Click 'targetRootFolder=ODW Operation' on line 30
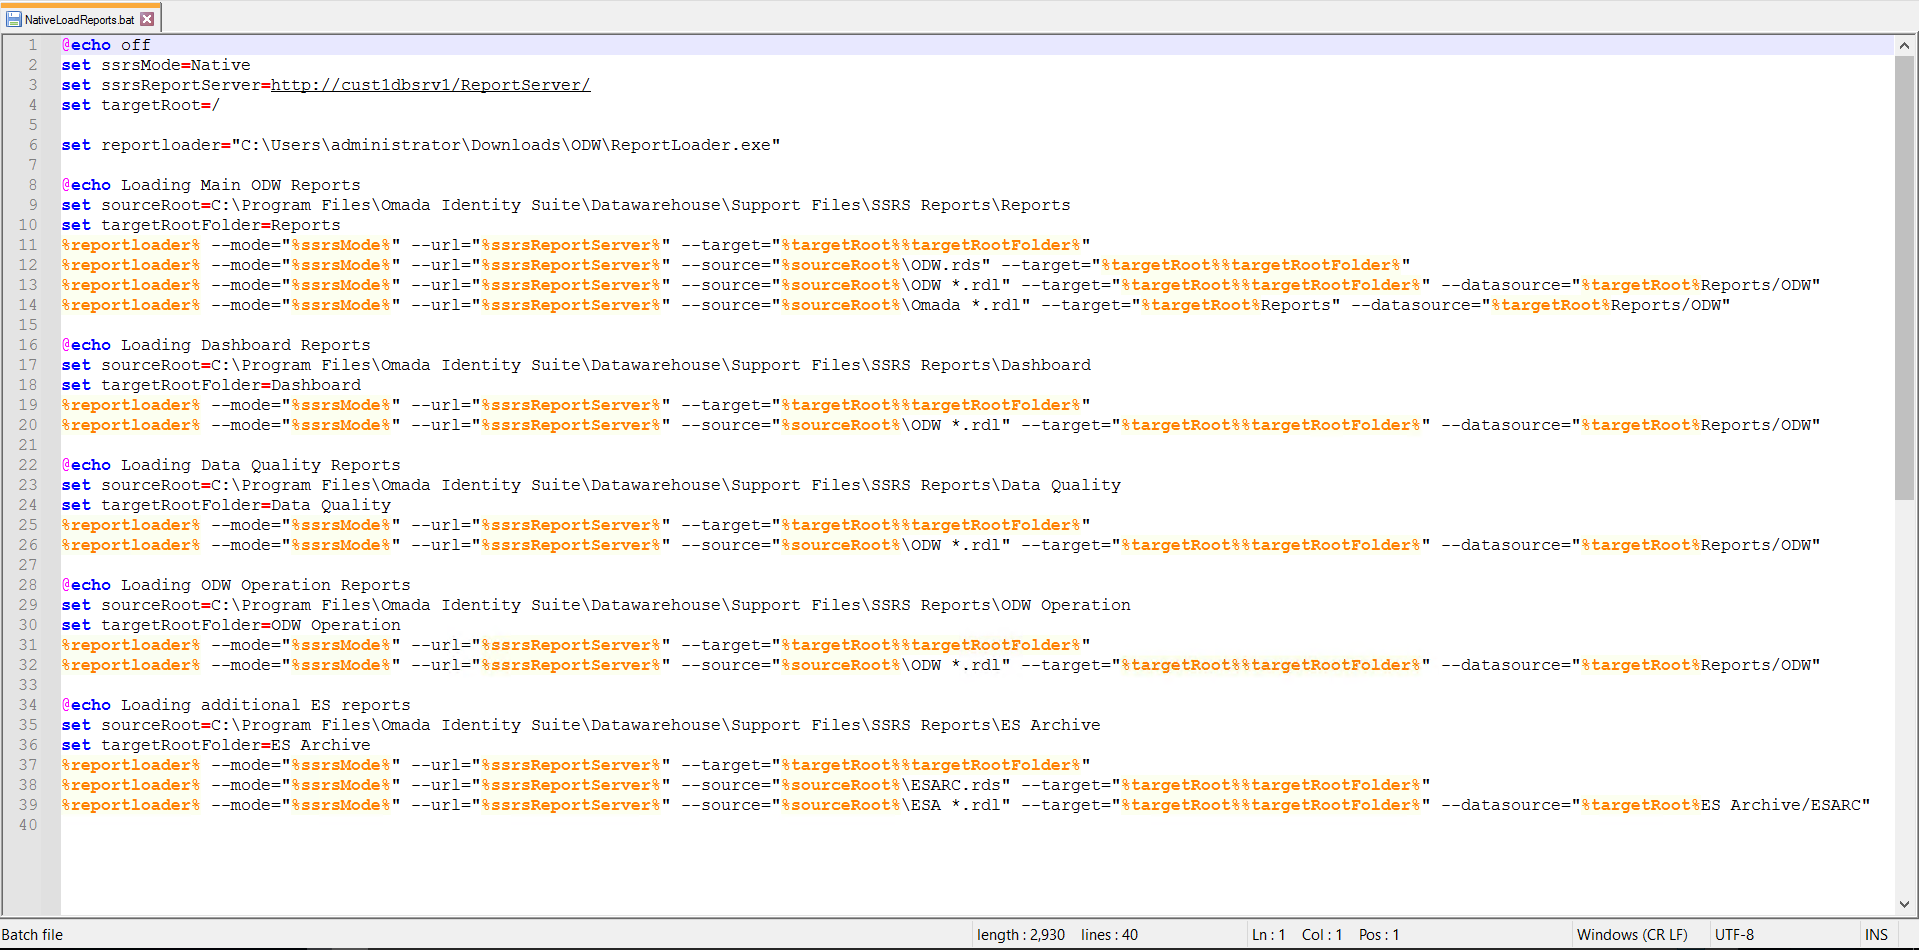 pos(251,625)
